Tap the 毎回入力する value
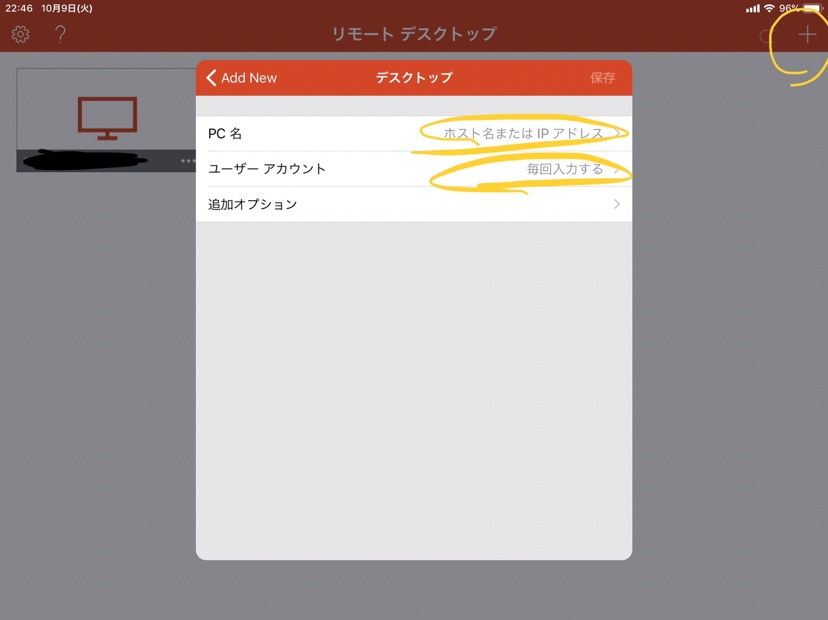This screenshot has width=828, height=620. tap(565, 169)
